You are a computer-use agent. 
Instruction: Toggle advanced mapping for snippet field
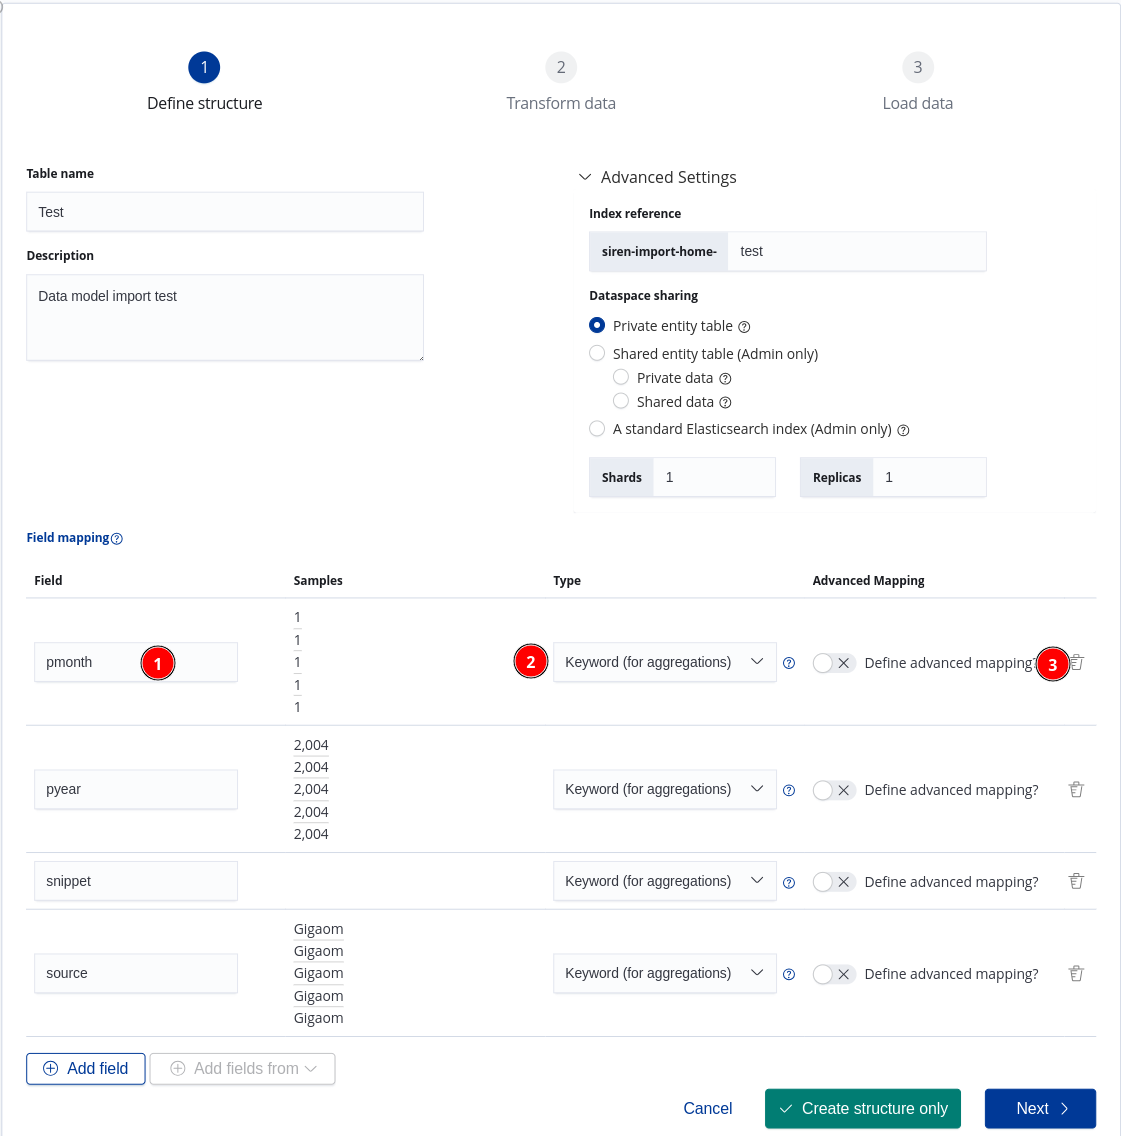[833, 882]
